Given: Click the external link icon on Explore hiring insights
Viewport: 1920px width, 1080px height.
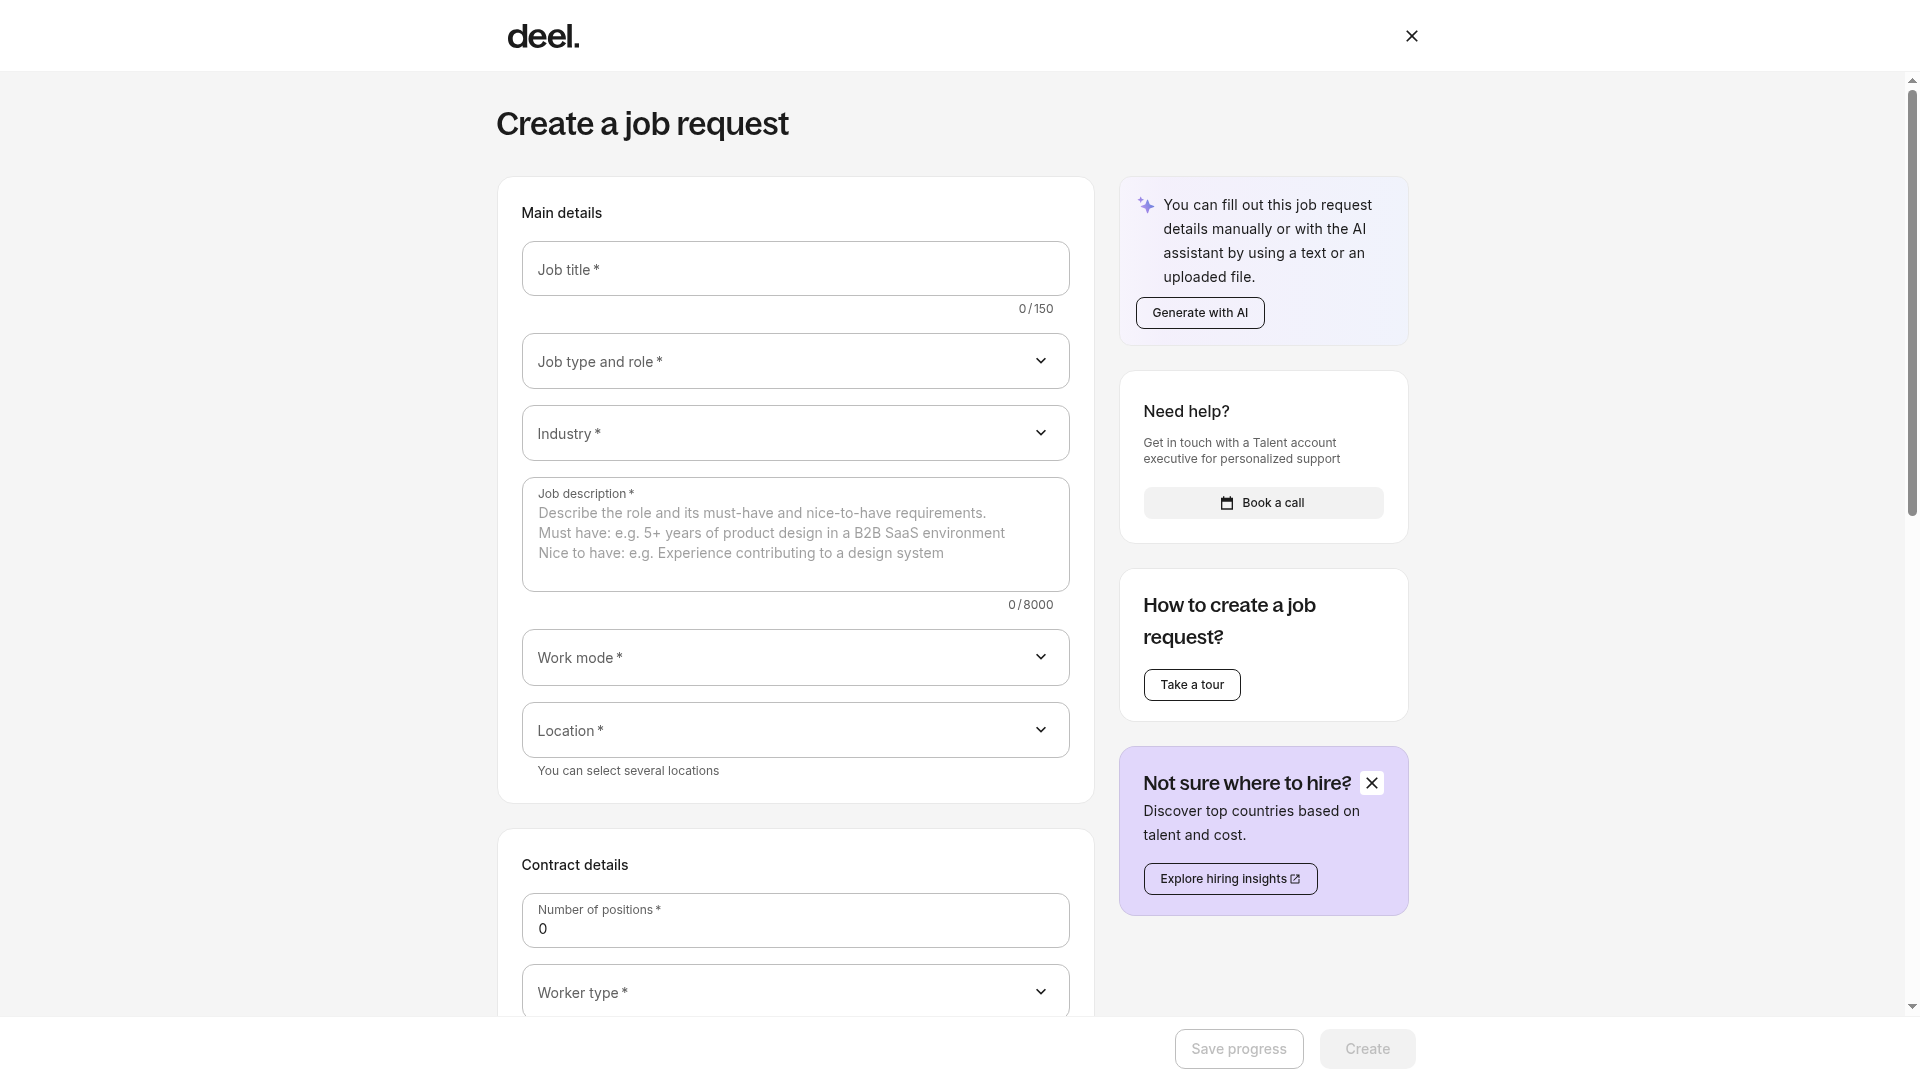Looking at the screenshot, I should point(1295,879).
